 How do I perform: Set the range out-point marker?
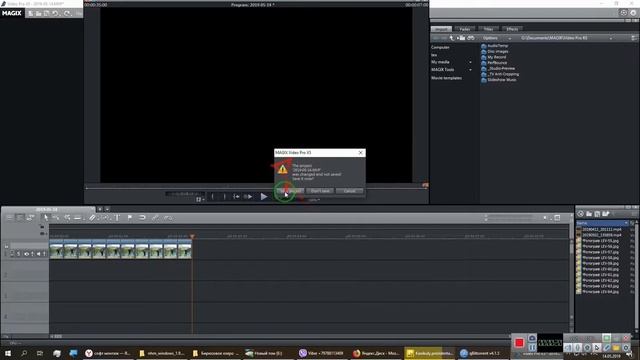(x=224, y=197)
